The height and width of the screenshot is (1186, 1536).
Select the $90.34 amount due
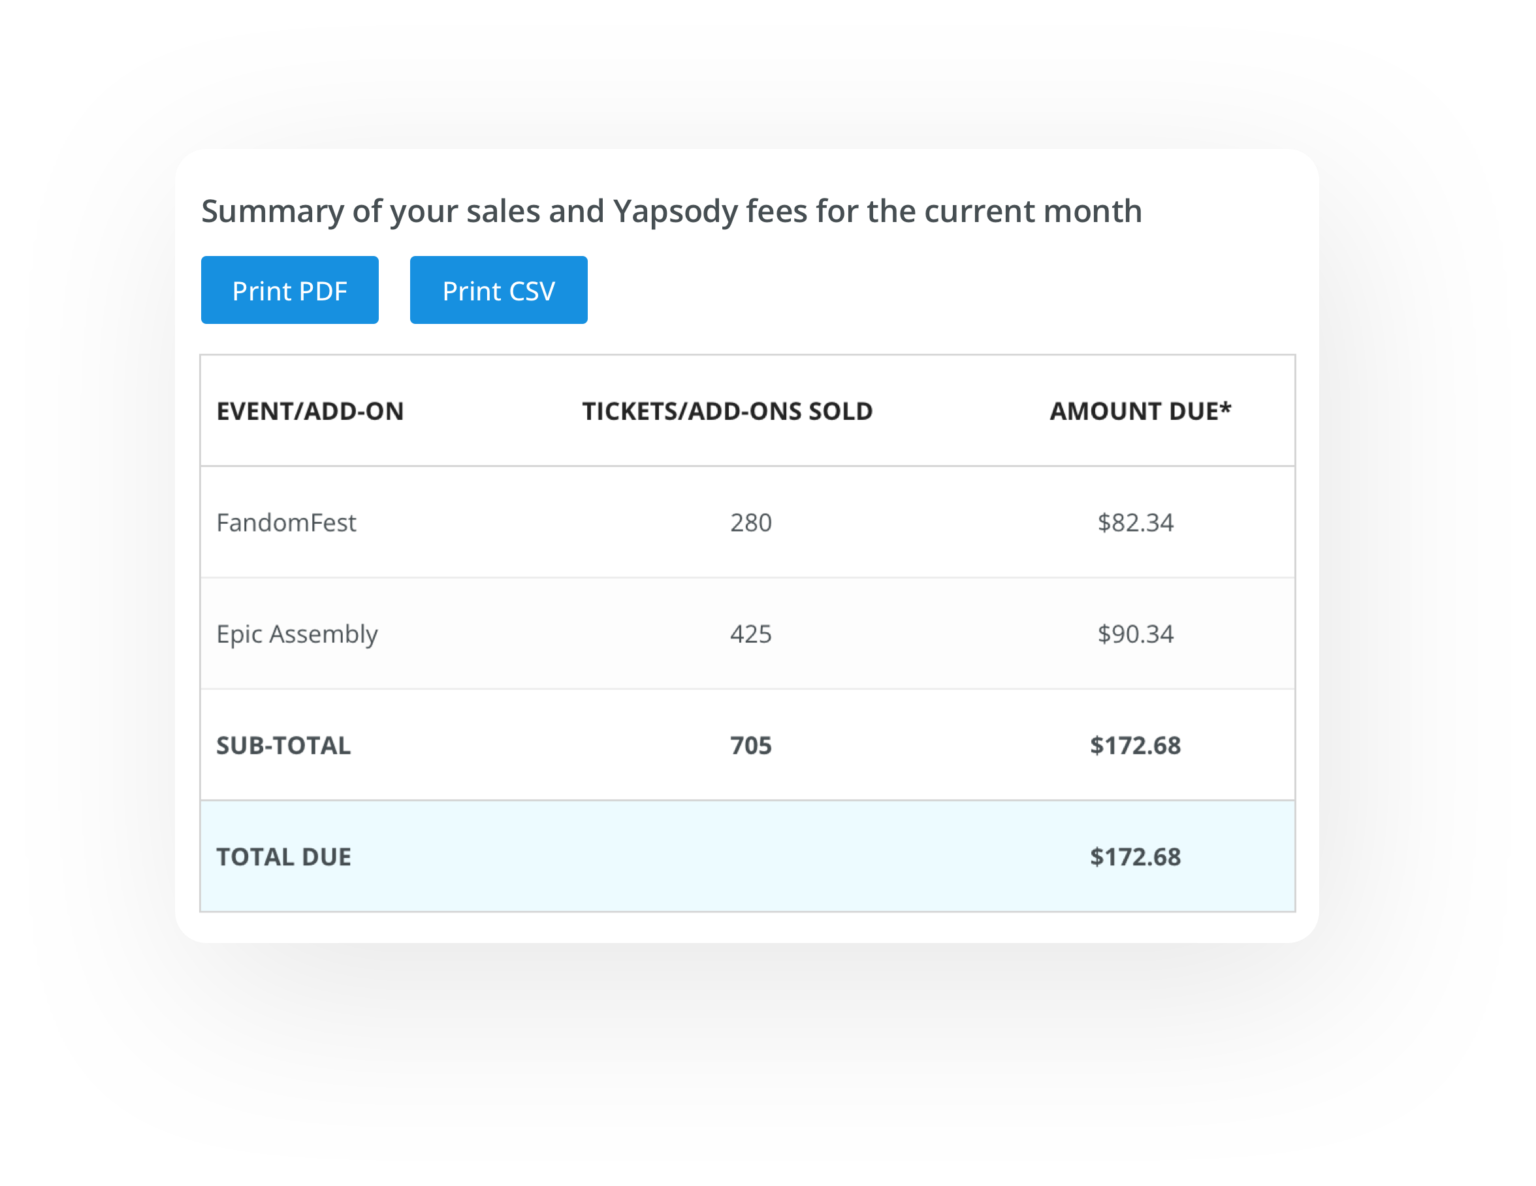1135,634
